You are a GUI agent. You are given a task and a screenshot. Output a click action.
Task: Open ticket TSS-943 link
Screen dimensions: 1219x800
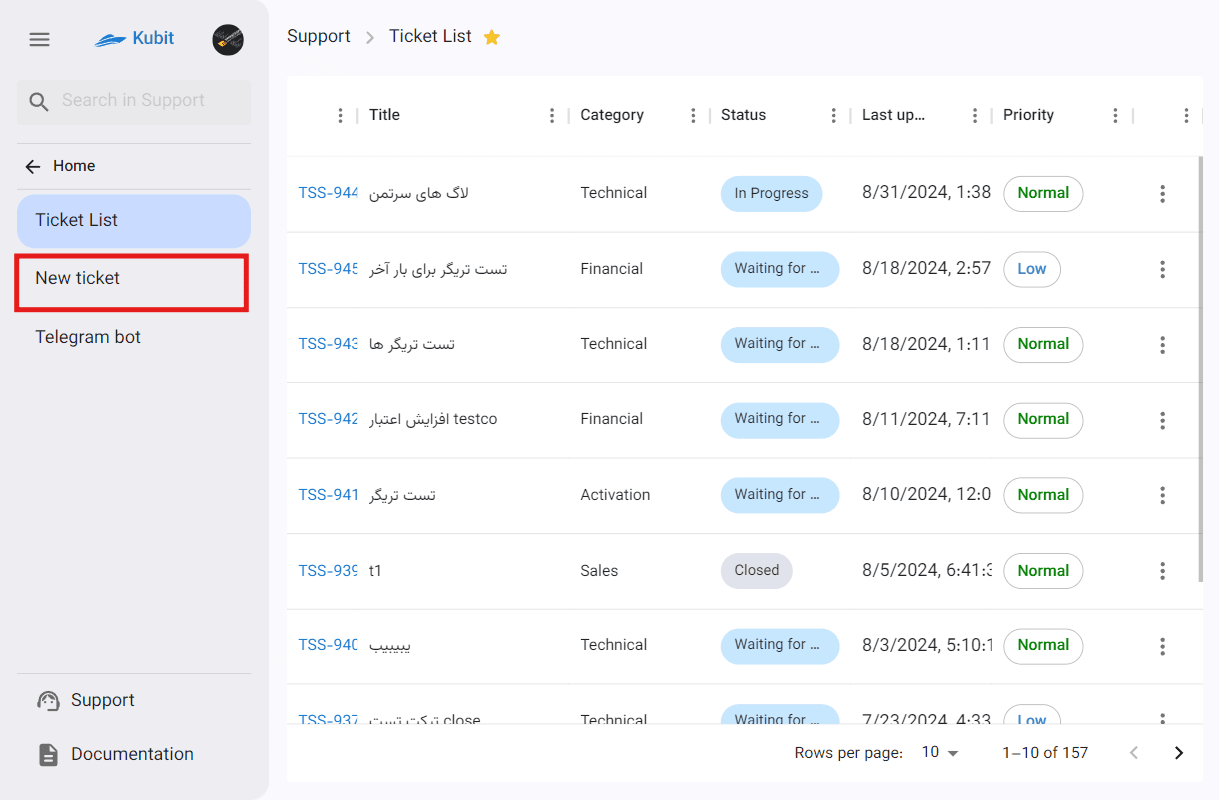tap(329, 345)
